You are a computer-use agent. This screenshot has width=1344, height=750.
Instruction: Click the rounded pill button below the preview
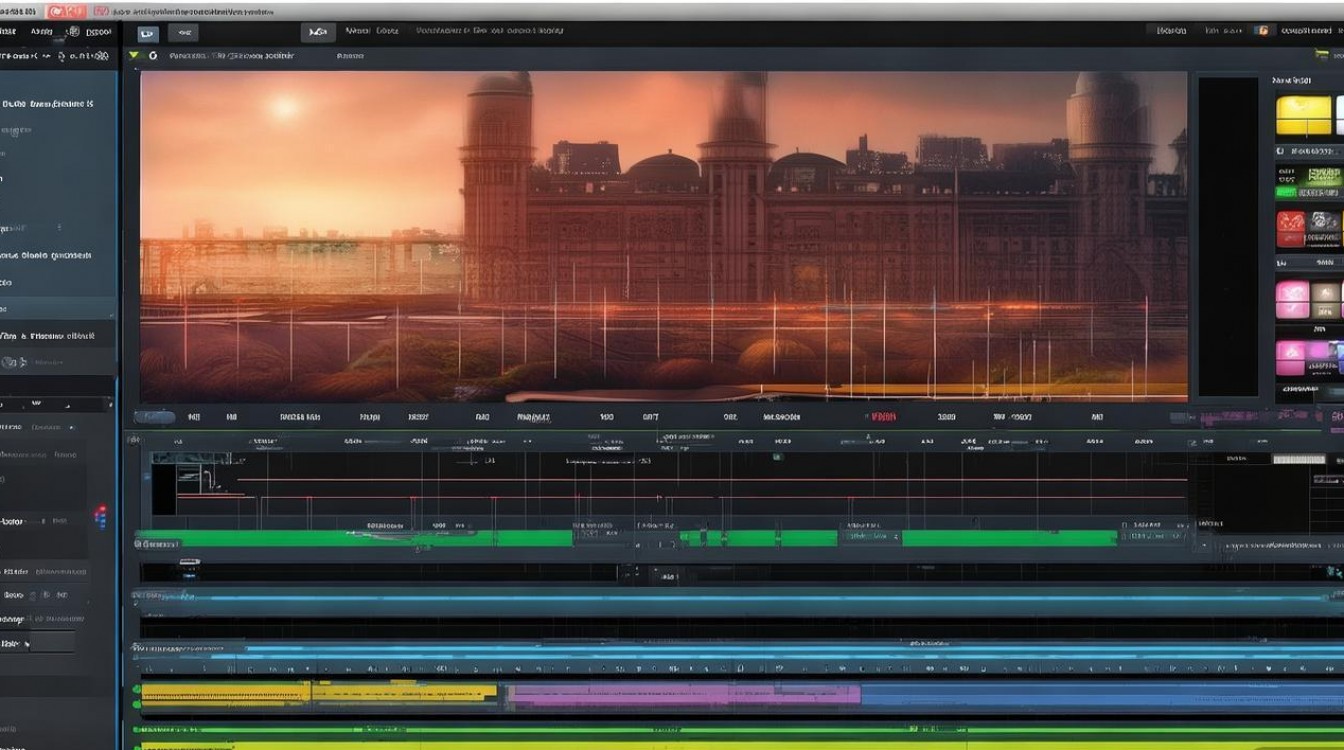154,417
